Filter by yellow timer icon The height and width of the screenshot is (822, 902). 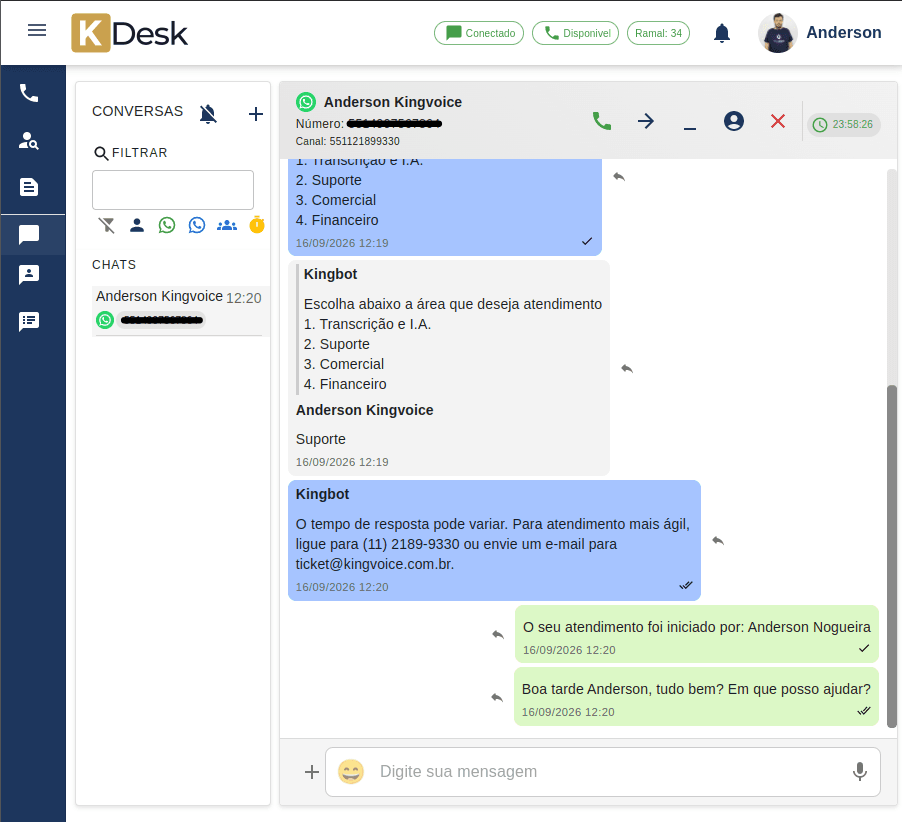[257, 224]
